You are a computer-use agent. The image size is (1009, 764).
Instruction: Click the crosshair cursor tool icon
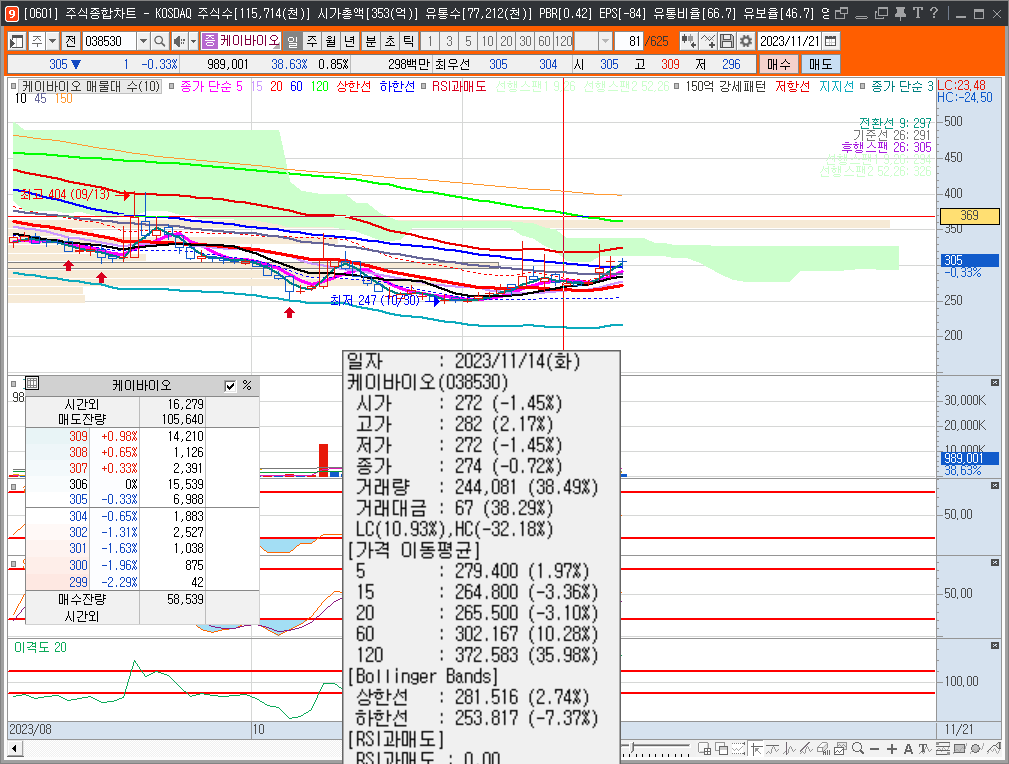point(755,749)
